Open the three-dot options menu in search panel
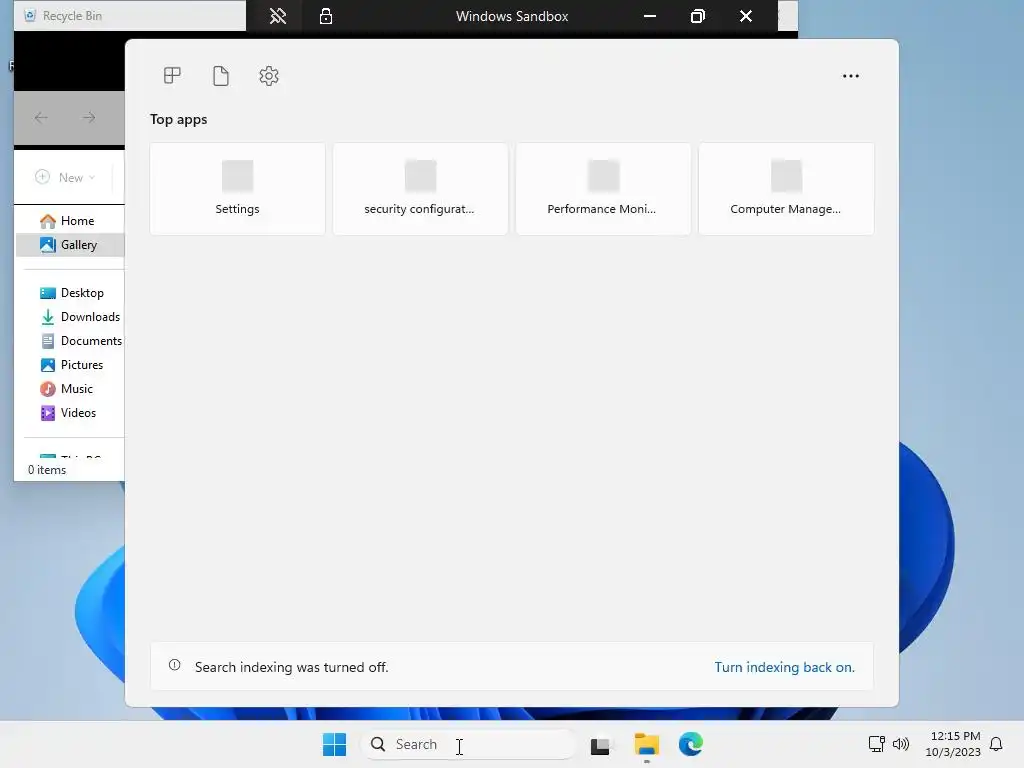This screenshot has width=1024, height=768. coord(850,76)
